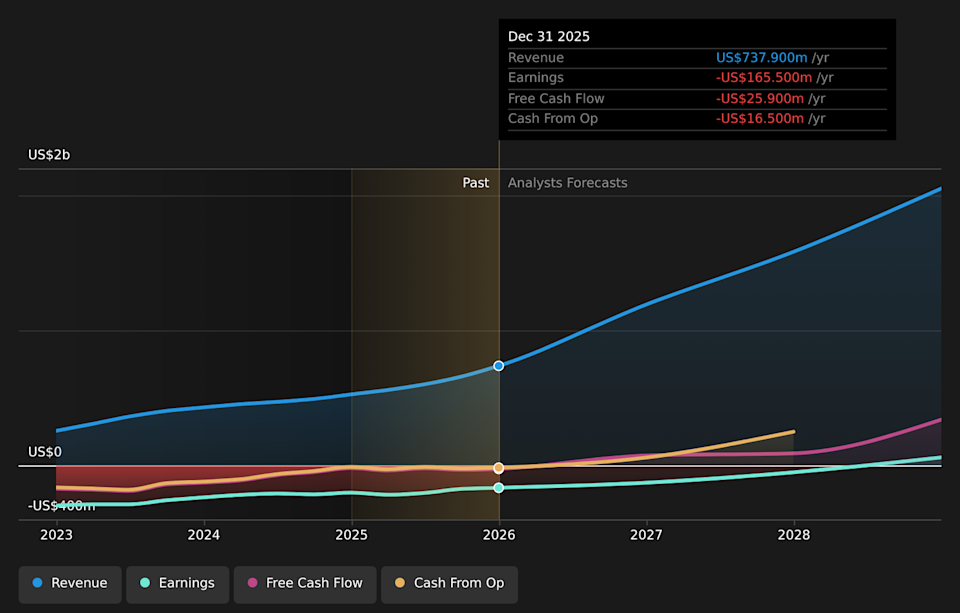Switch to the Analysts Forecasts section
This screenshot has height=613, width=960.
(x=567, y=182)
